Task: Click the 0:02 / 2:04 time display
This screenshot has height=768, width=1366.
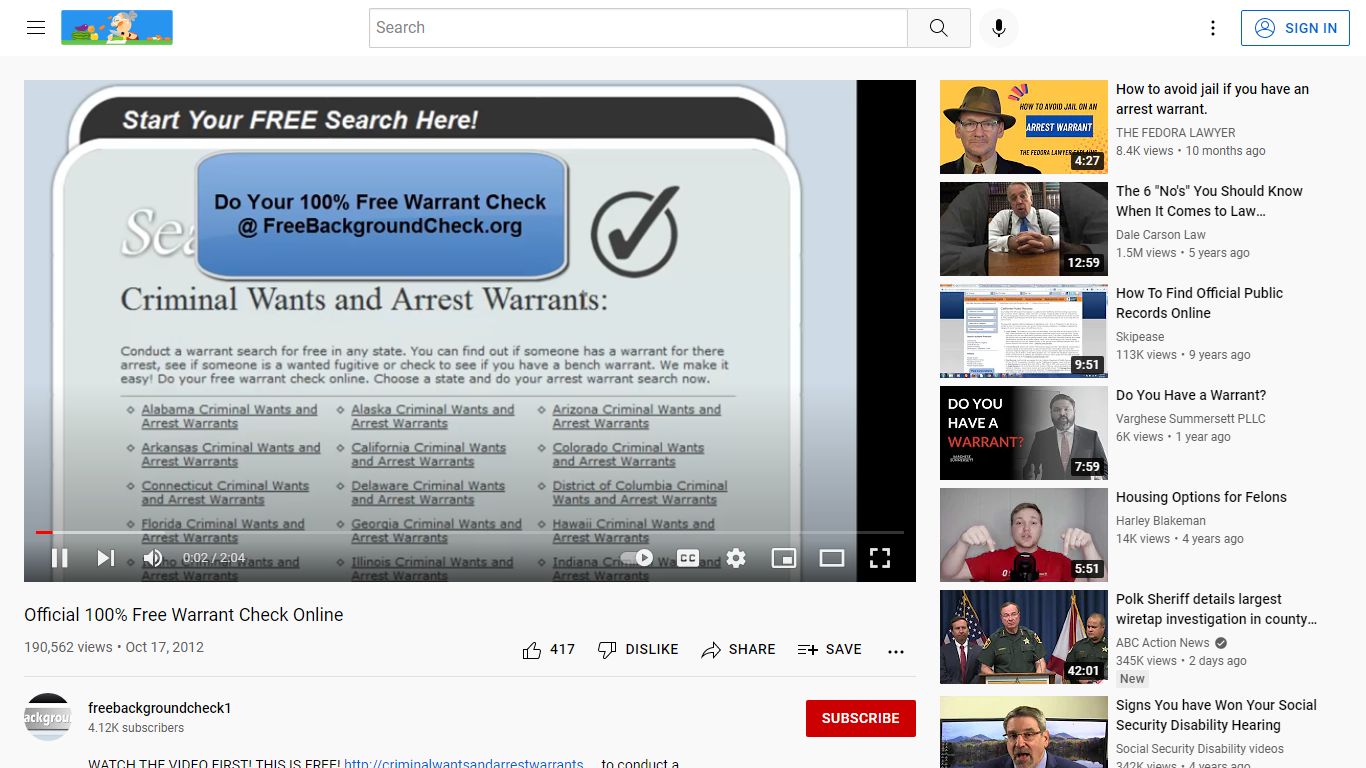Action: (214, 558)
